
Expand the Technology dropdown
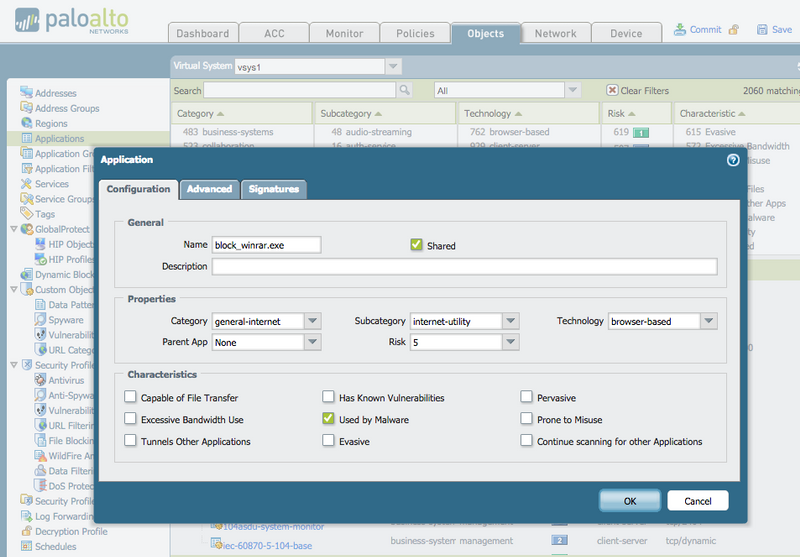click(708, 322)
